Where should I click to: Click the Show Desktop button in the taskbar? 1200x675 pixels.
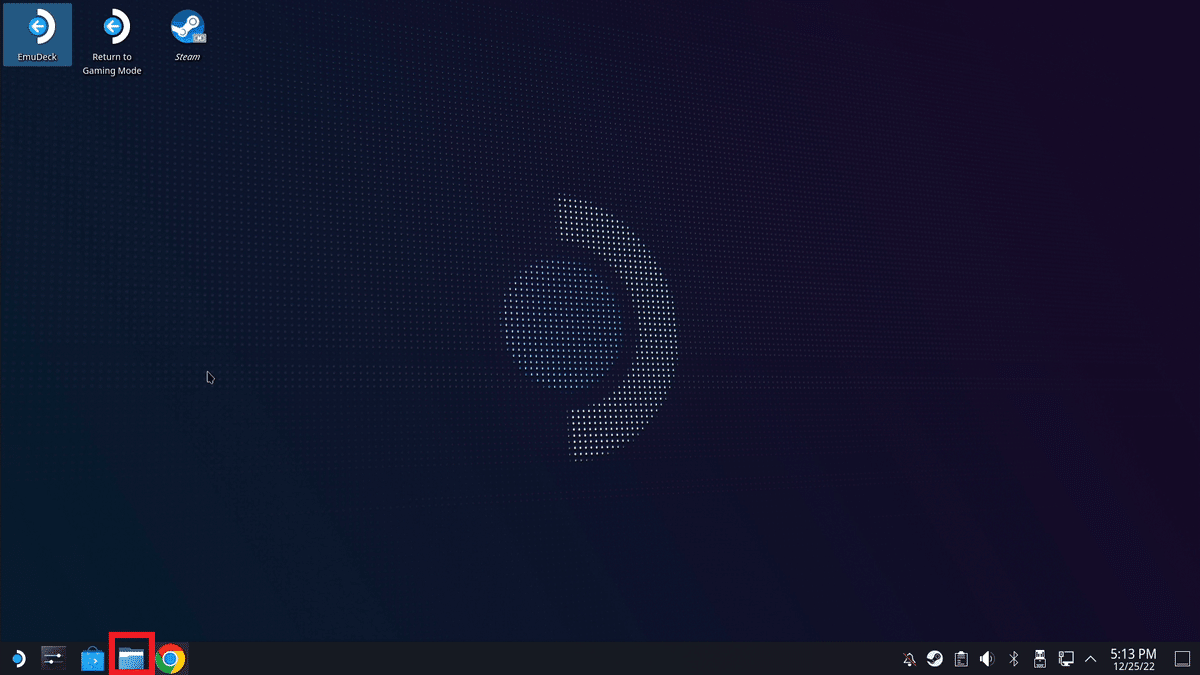tap(1182, 659)
